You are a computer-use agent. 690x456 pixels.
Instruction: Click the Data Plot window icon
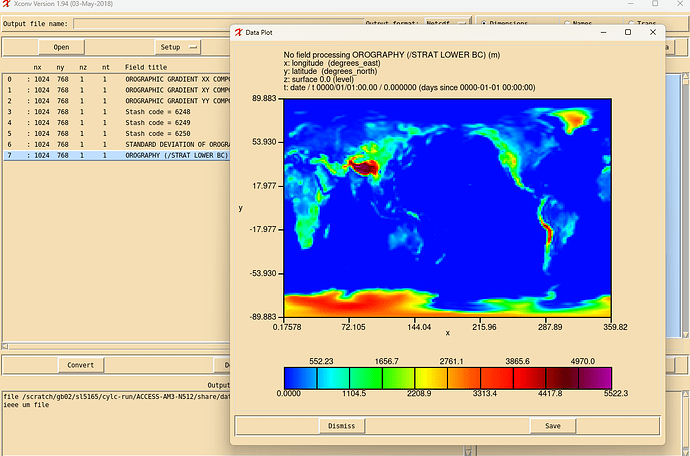tap(239, 32)
